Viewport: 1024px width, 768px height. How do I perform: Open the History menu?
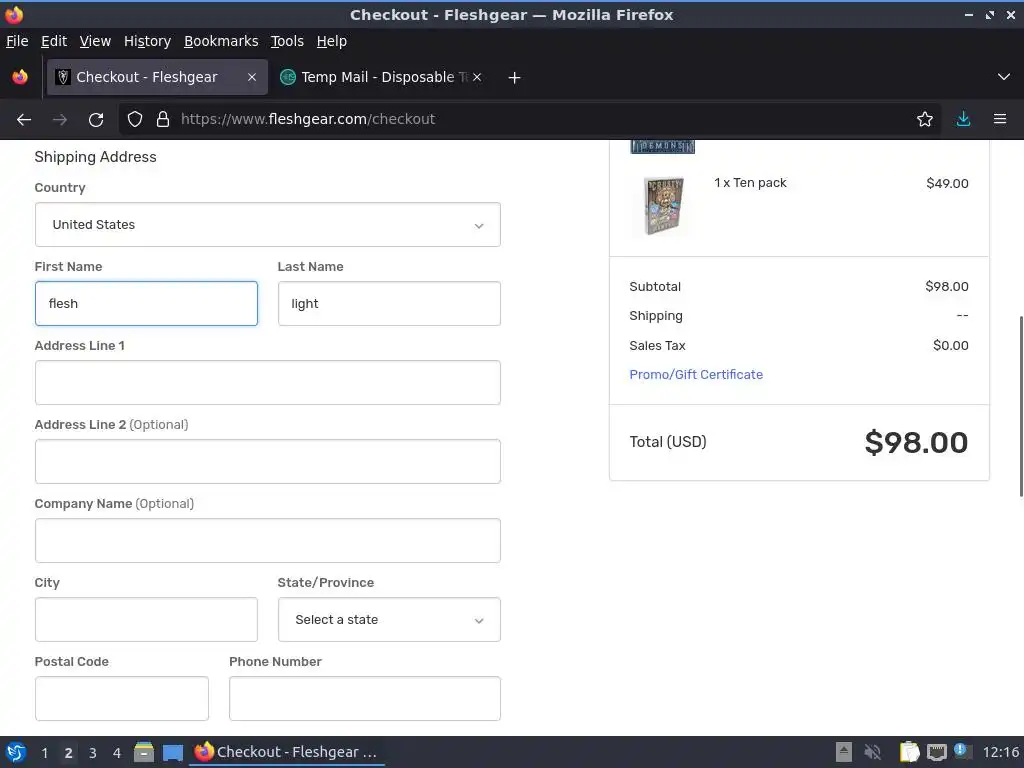(147, 41)
